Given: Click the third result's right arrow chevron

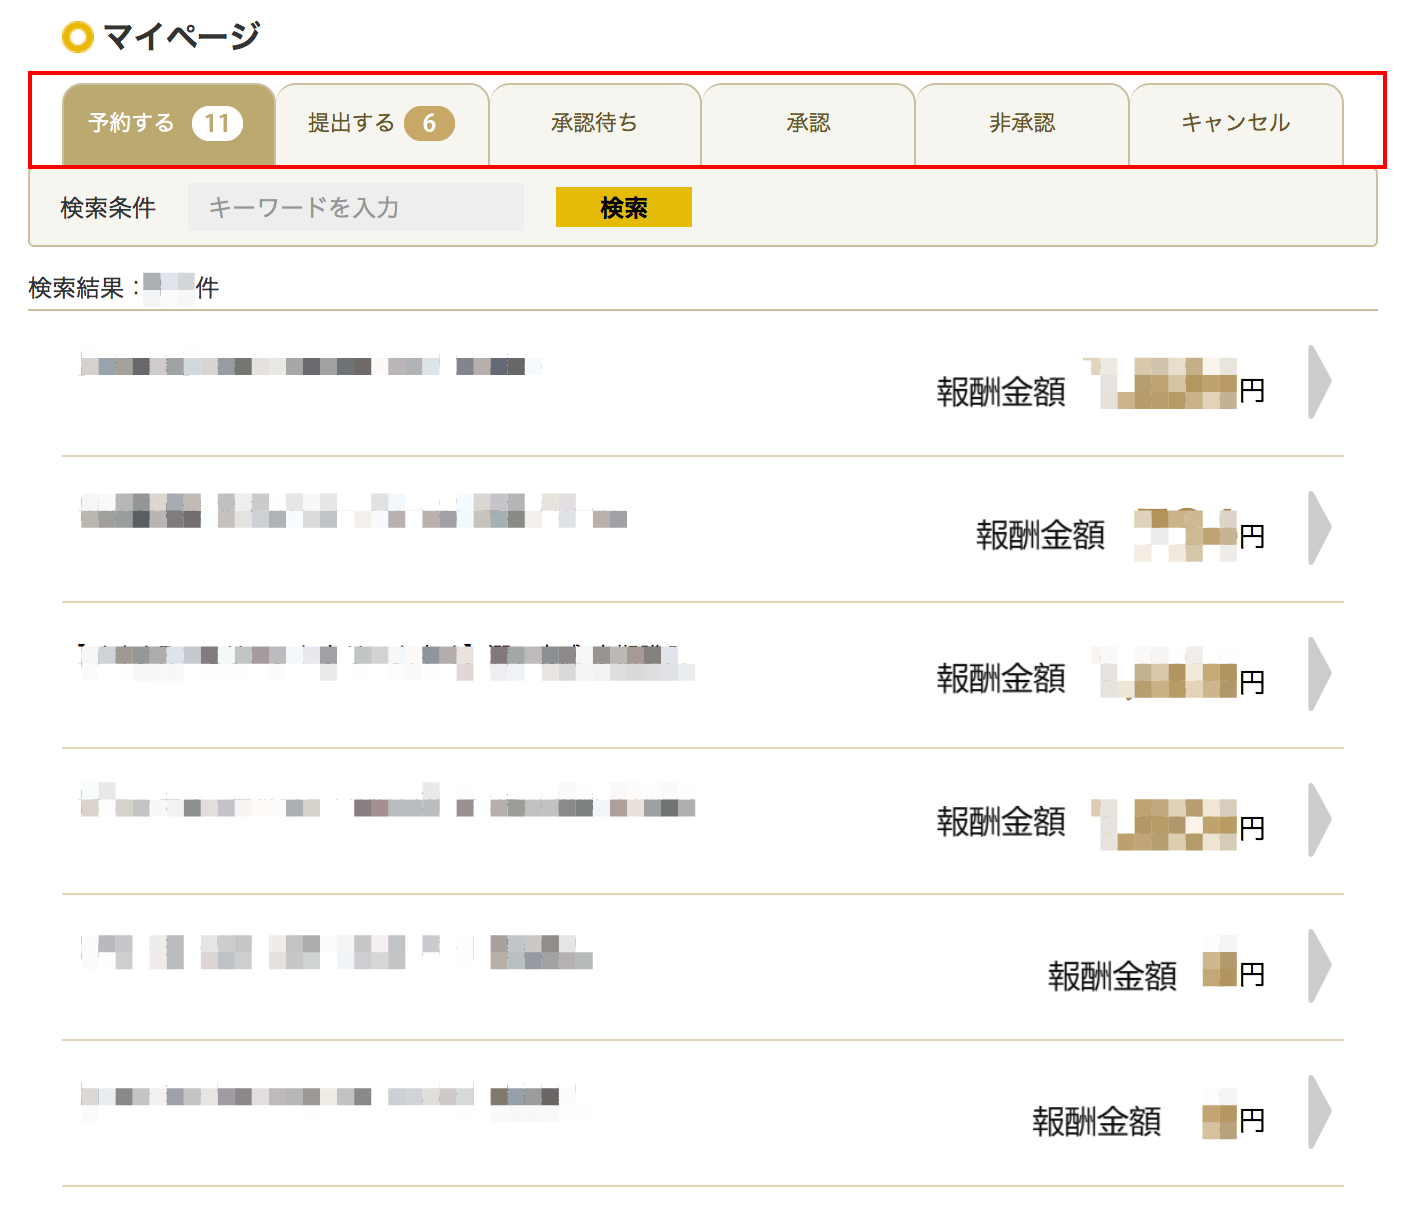Looking at the screenshot, I should click(x=1319, y=674).
